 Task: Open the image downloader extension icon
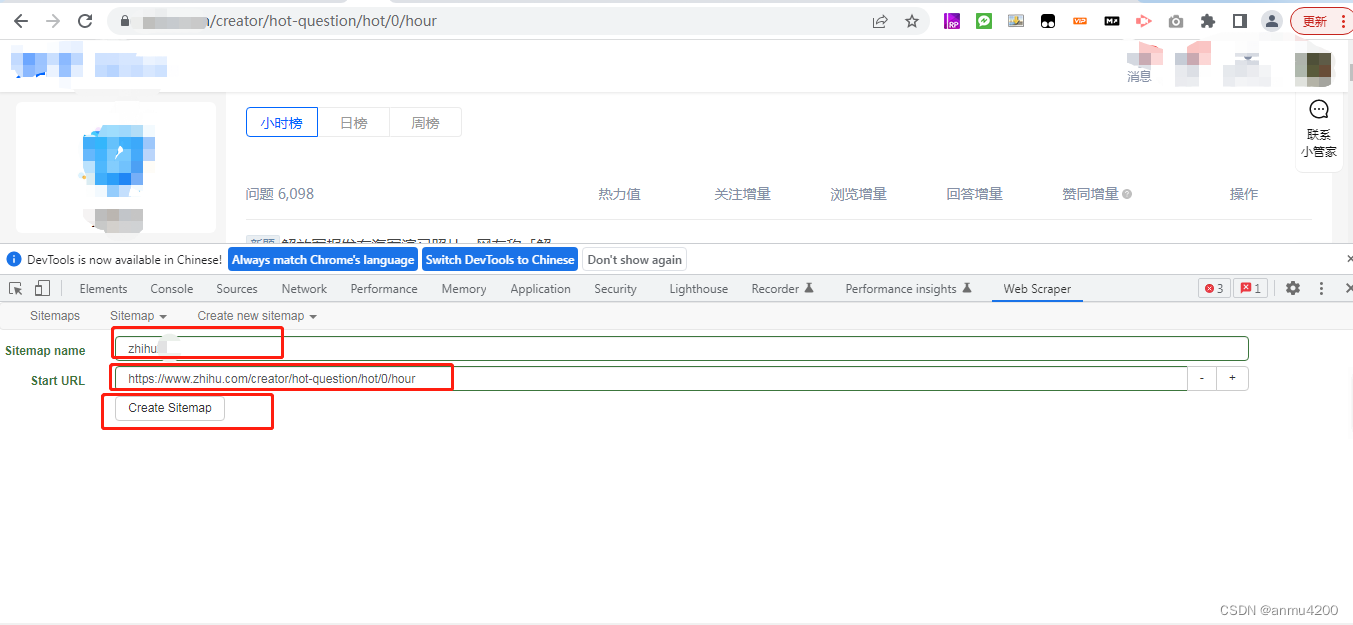[x=1016, y=21]
